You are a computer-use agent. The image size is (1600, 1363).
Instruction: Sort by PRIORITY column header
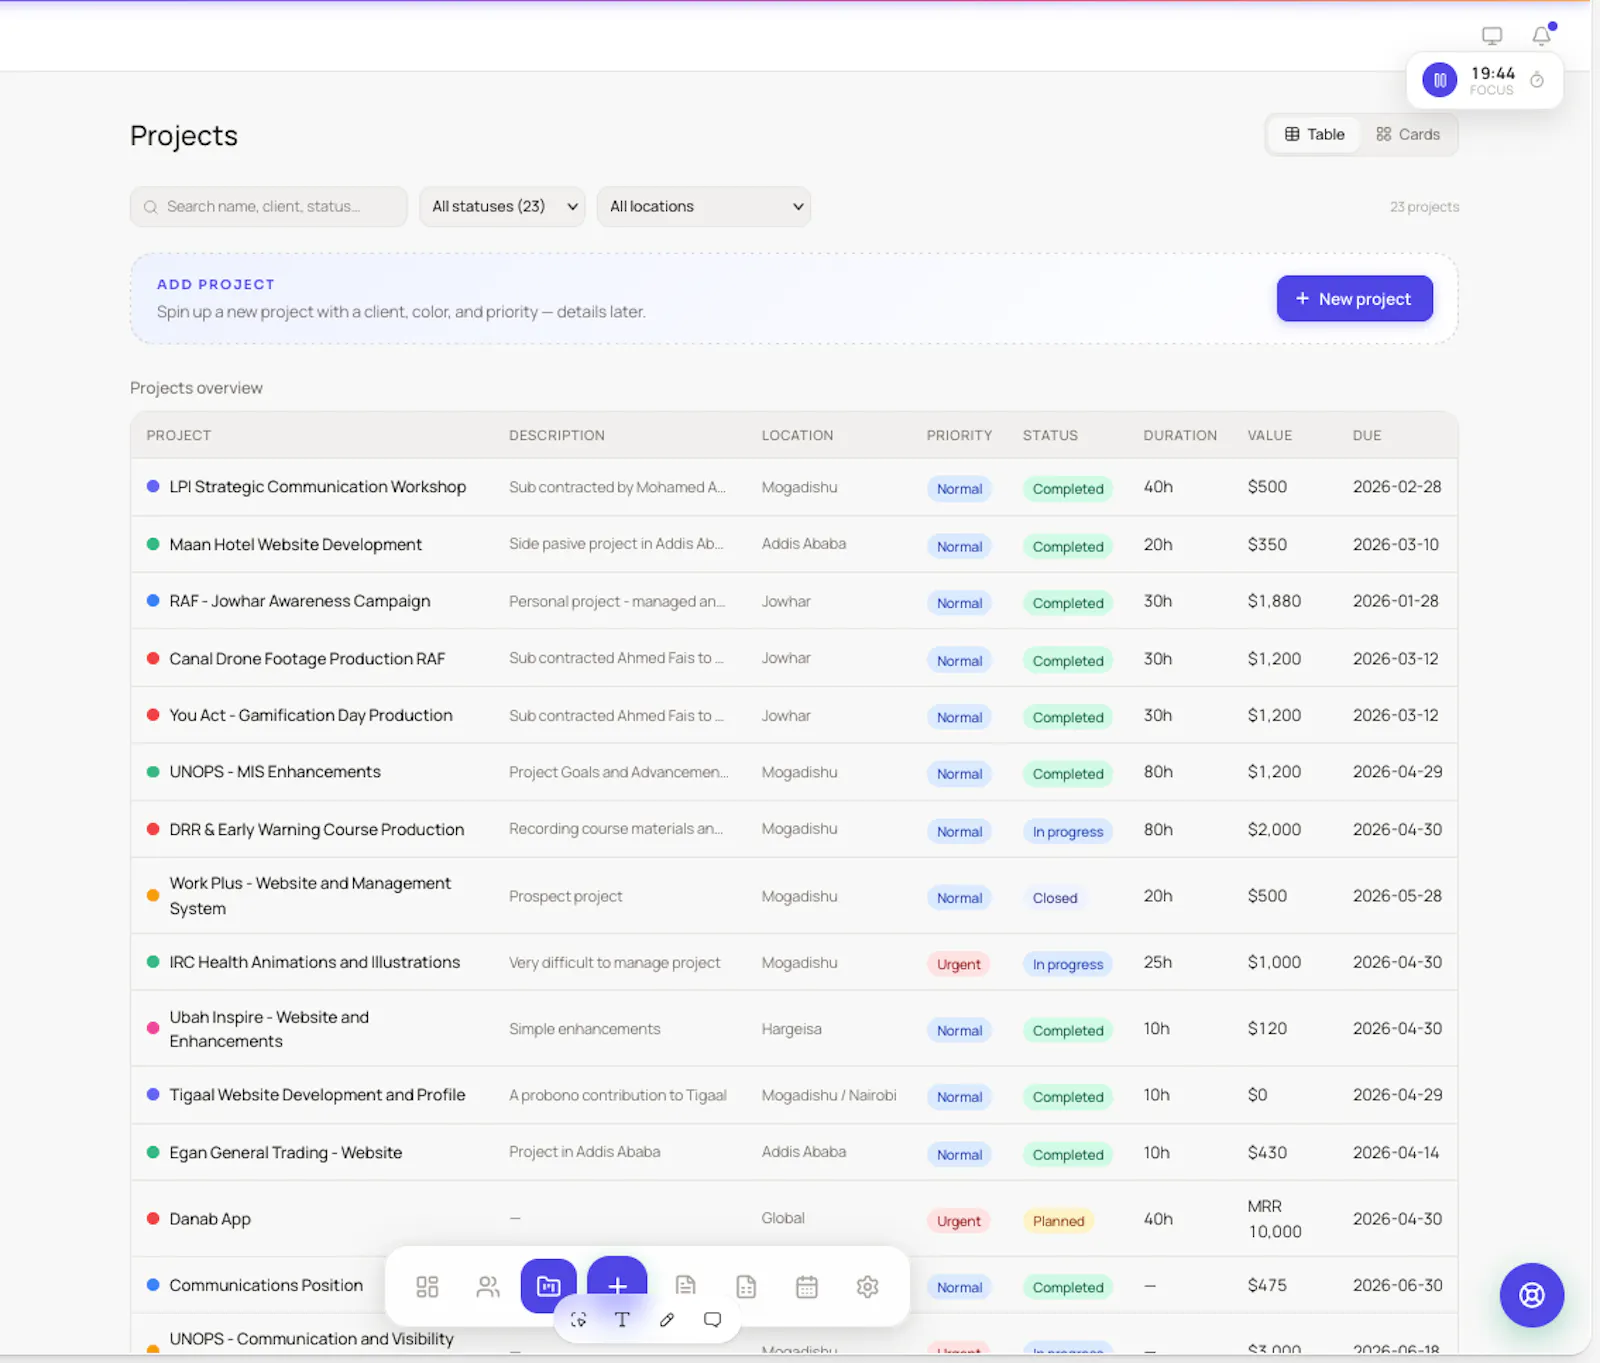(x=959, y=435)
